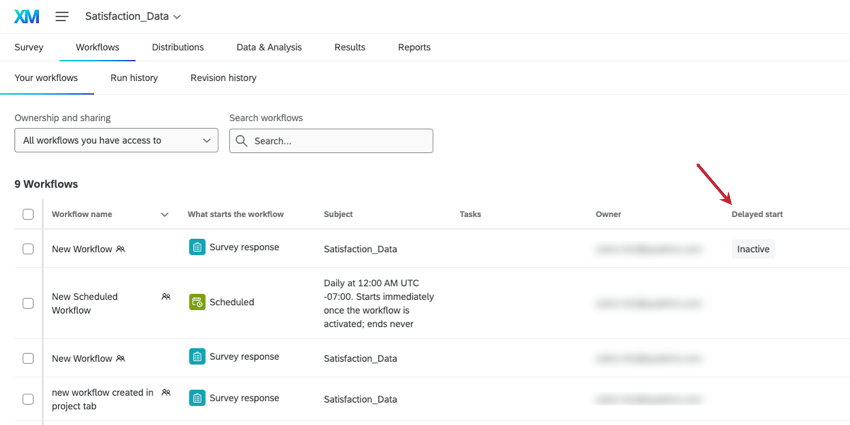Open the hamburger navigation menu
This screenshot has width=850, height=425.
point(62,16)
